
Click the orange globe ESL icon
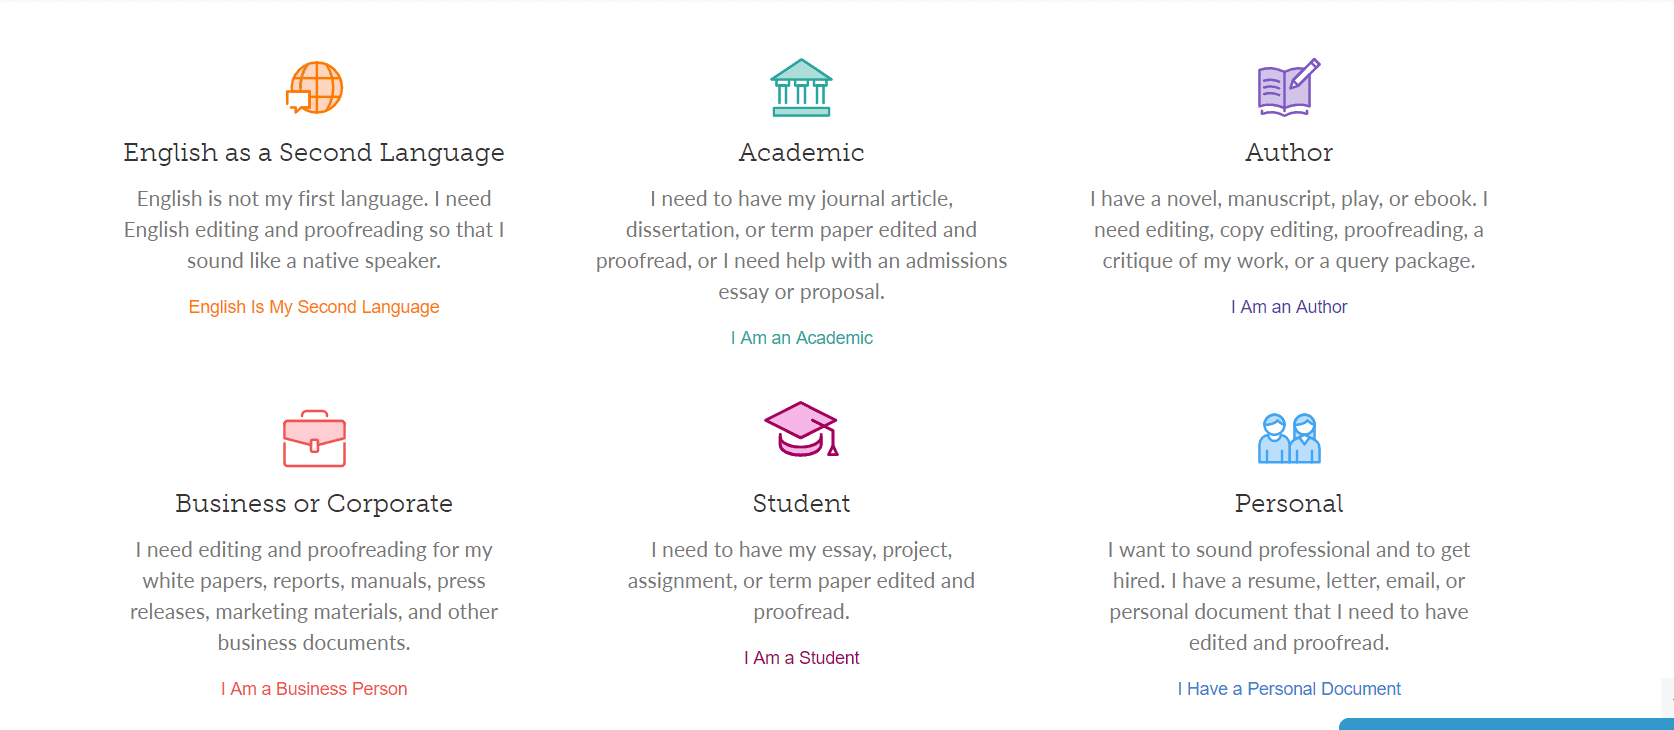(x=314, y=87)
